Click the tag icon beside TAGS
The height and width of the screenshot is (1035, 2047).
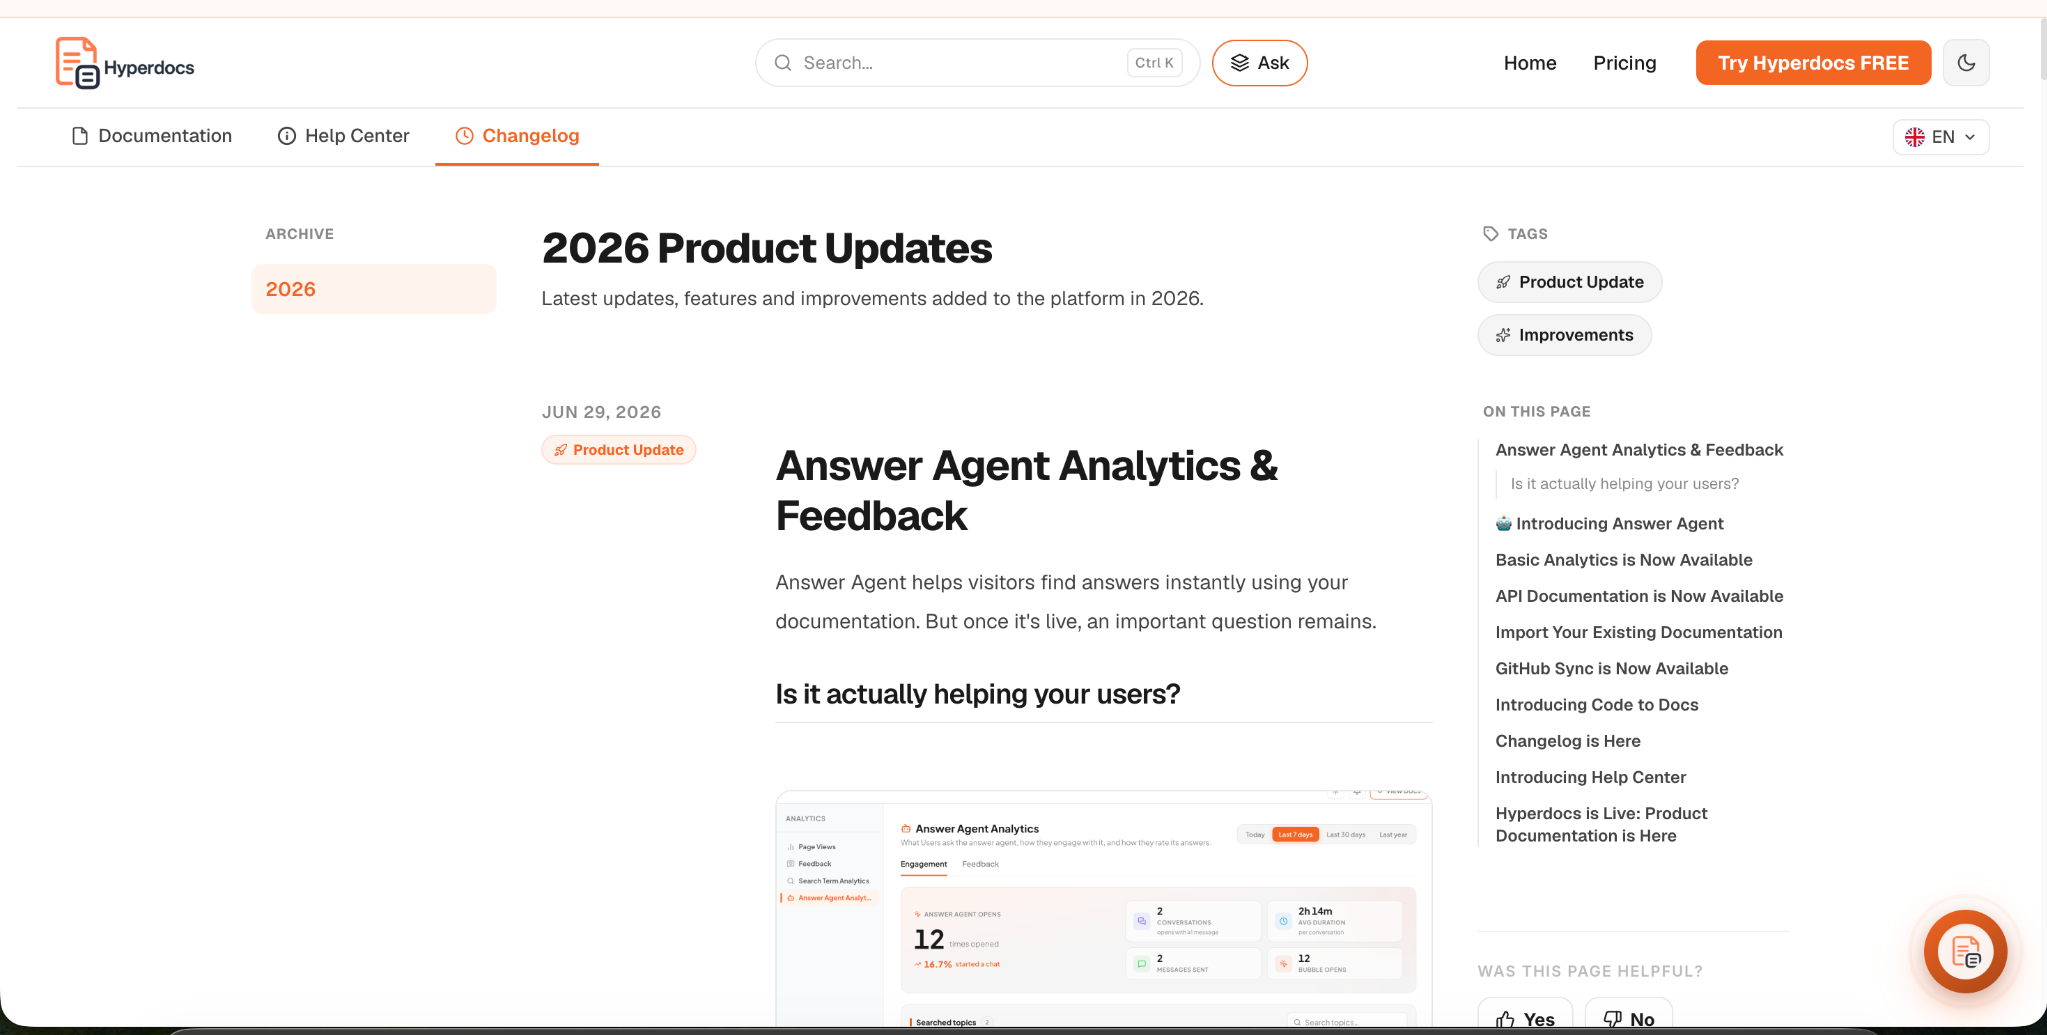pyautogui.click(x=1491, y=234)
